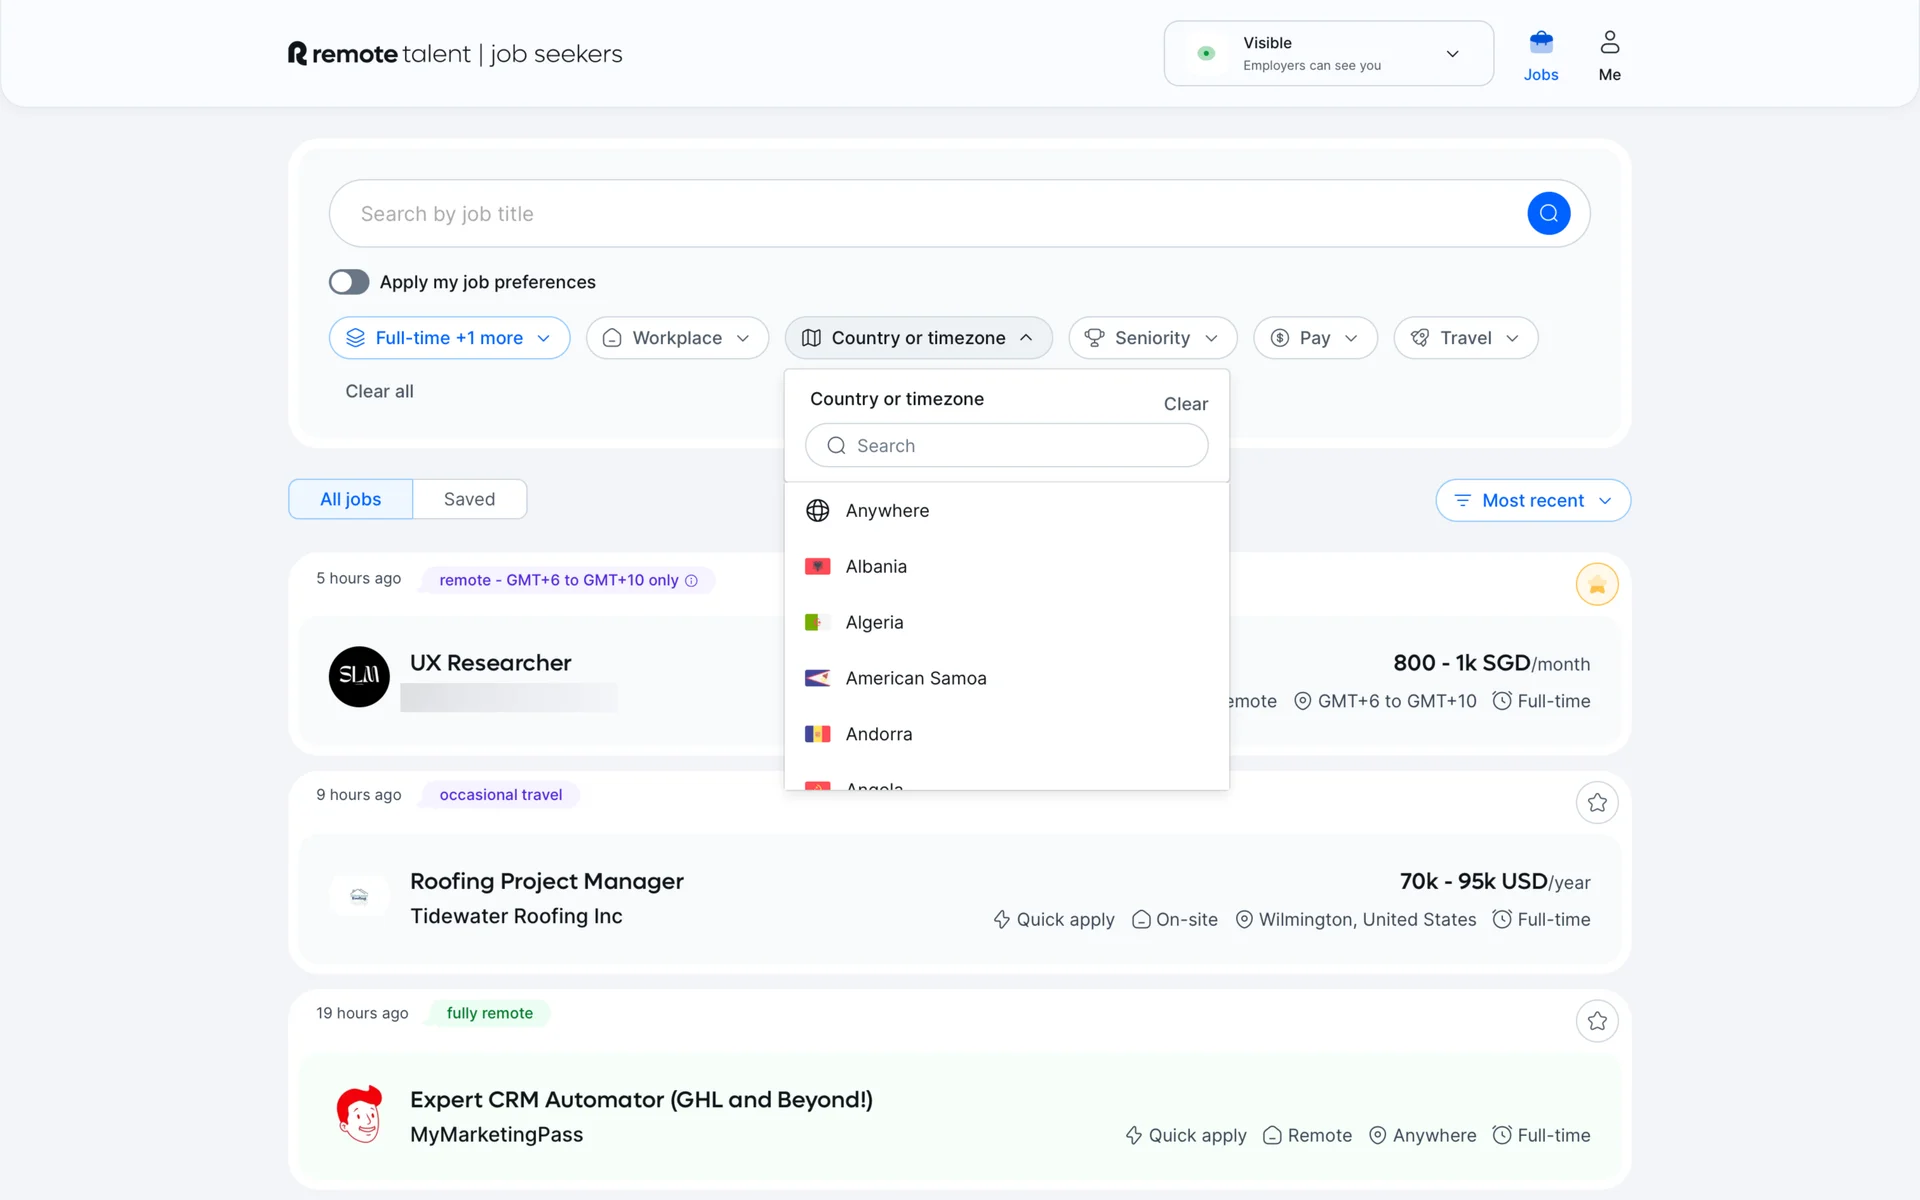Open the Me profile icon
This screenshot has width=1920, height=1200.
pos(1609,43)
